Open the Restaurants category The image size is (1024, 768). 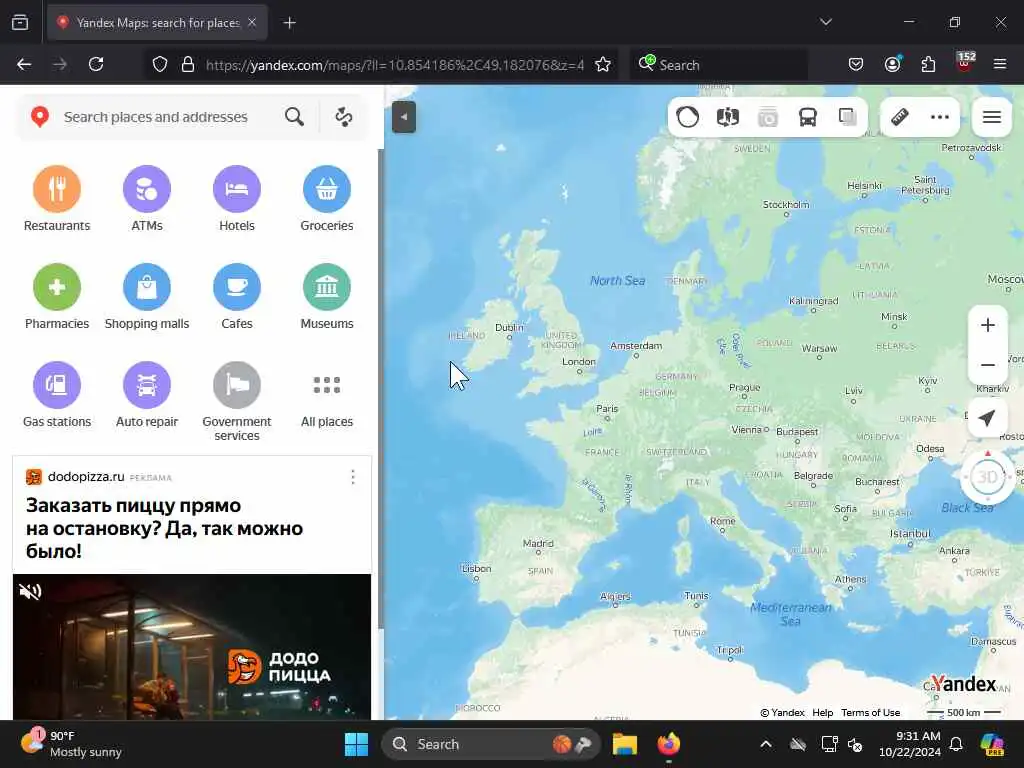click(57, 199)
